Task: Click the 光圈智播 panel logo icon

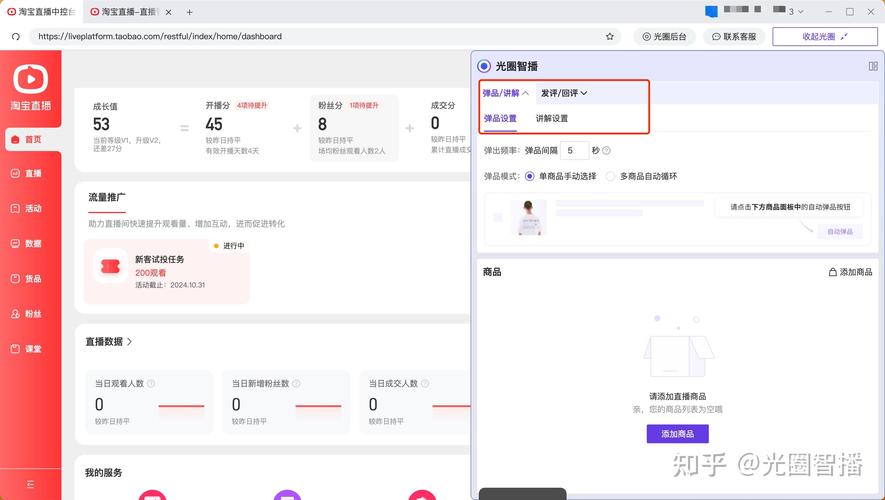Action: click(x=484, y=66)
